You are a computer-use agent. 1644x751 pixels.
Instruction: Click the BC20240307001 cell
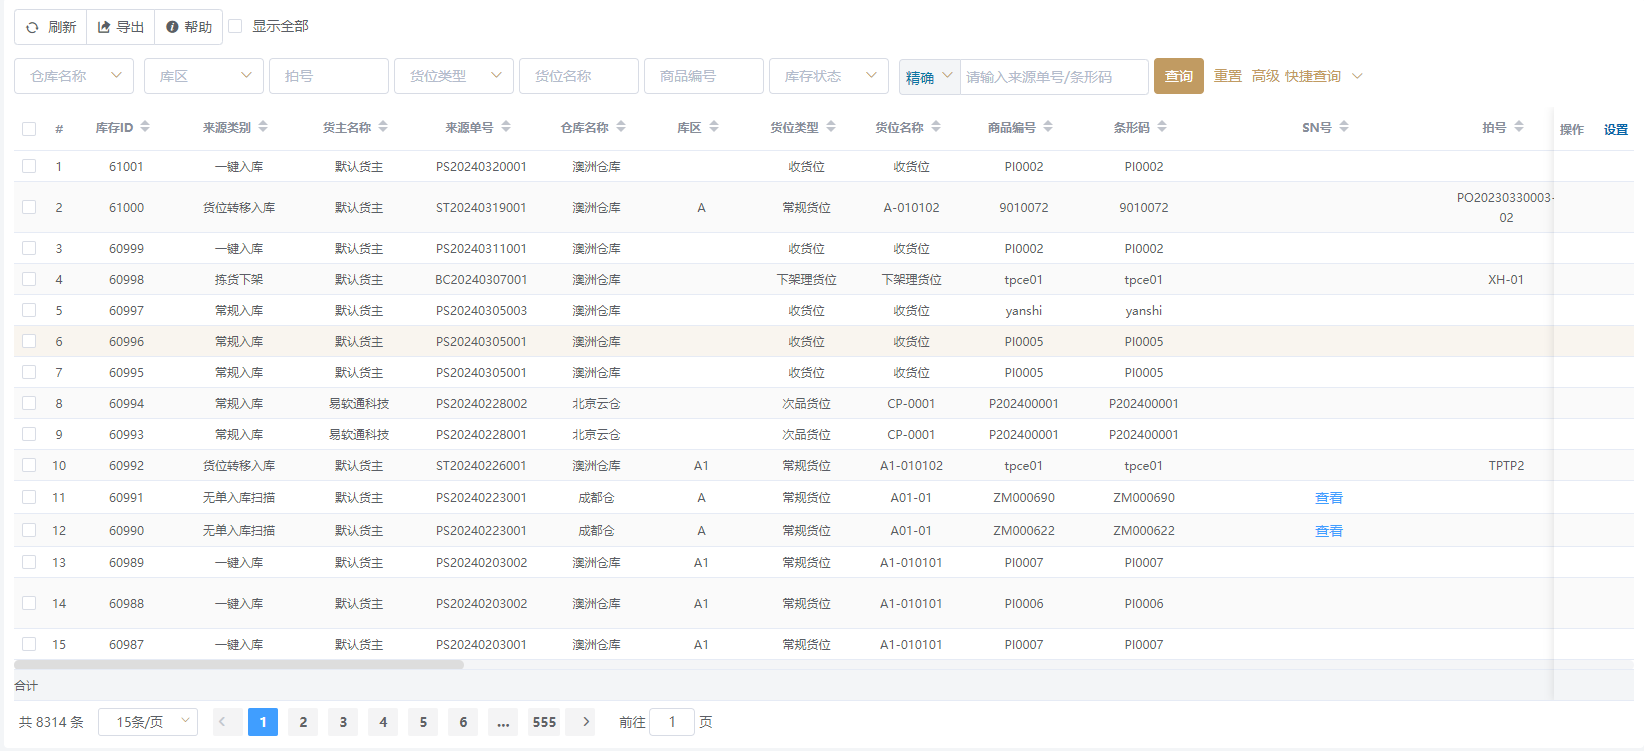(481, 279)
